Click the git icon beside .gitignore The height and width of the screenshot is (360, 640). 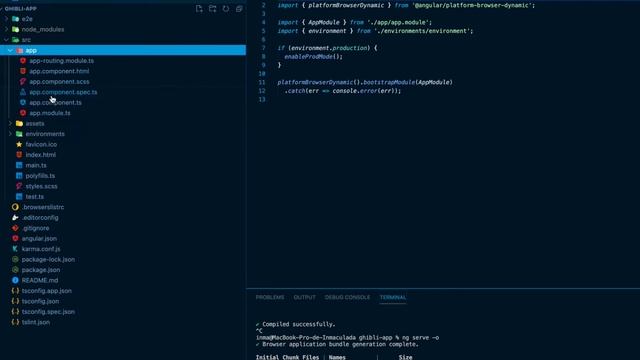15,228
